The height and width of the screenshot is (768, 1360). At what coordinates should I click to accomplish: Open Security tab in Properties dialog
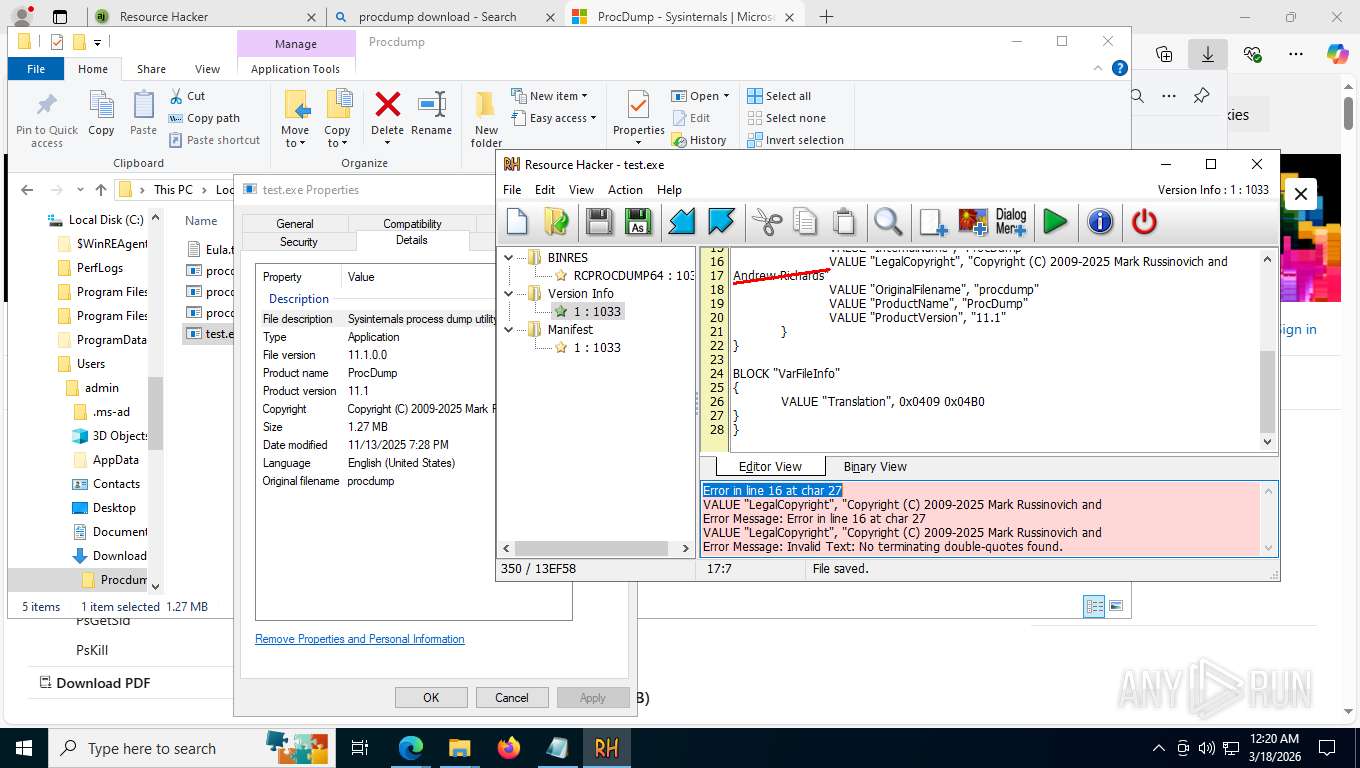(298, 242)
